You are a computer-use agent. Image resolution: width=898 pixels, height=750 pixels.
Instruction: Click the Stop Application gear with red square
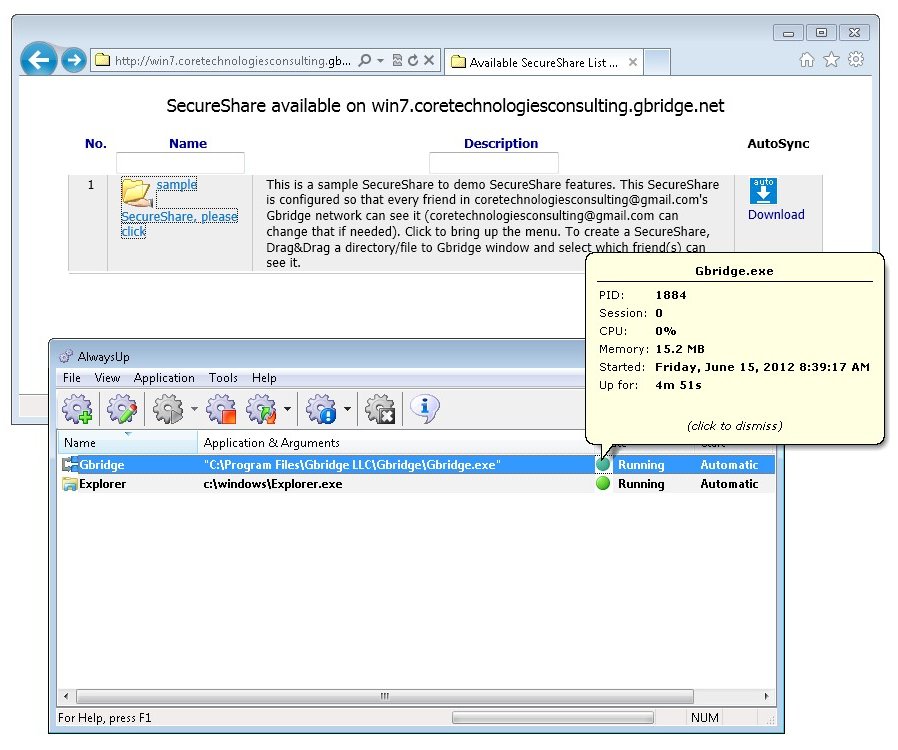(x=221, y=409)
